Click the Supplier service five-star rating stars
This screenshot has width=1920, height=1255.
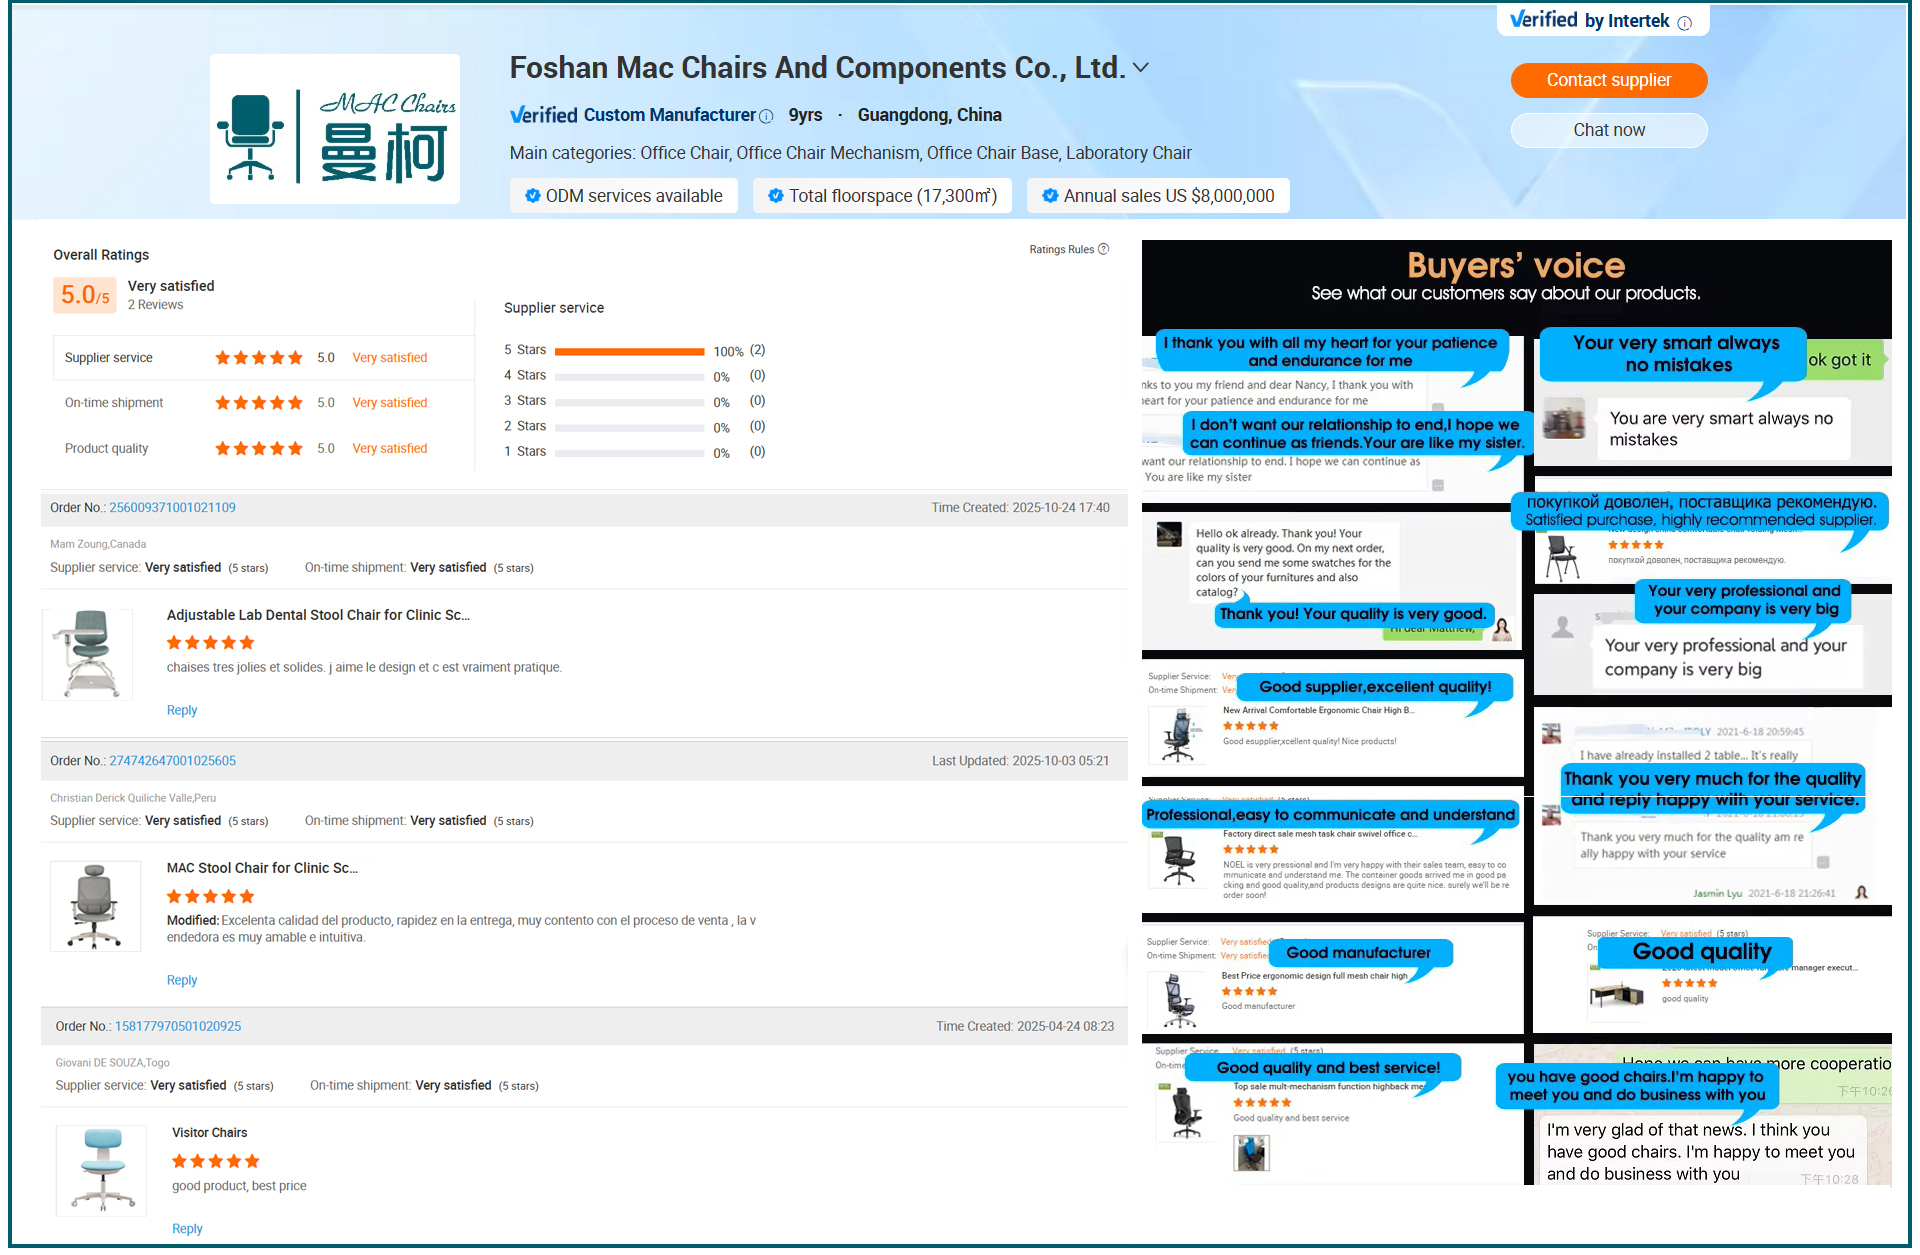259,358
